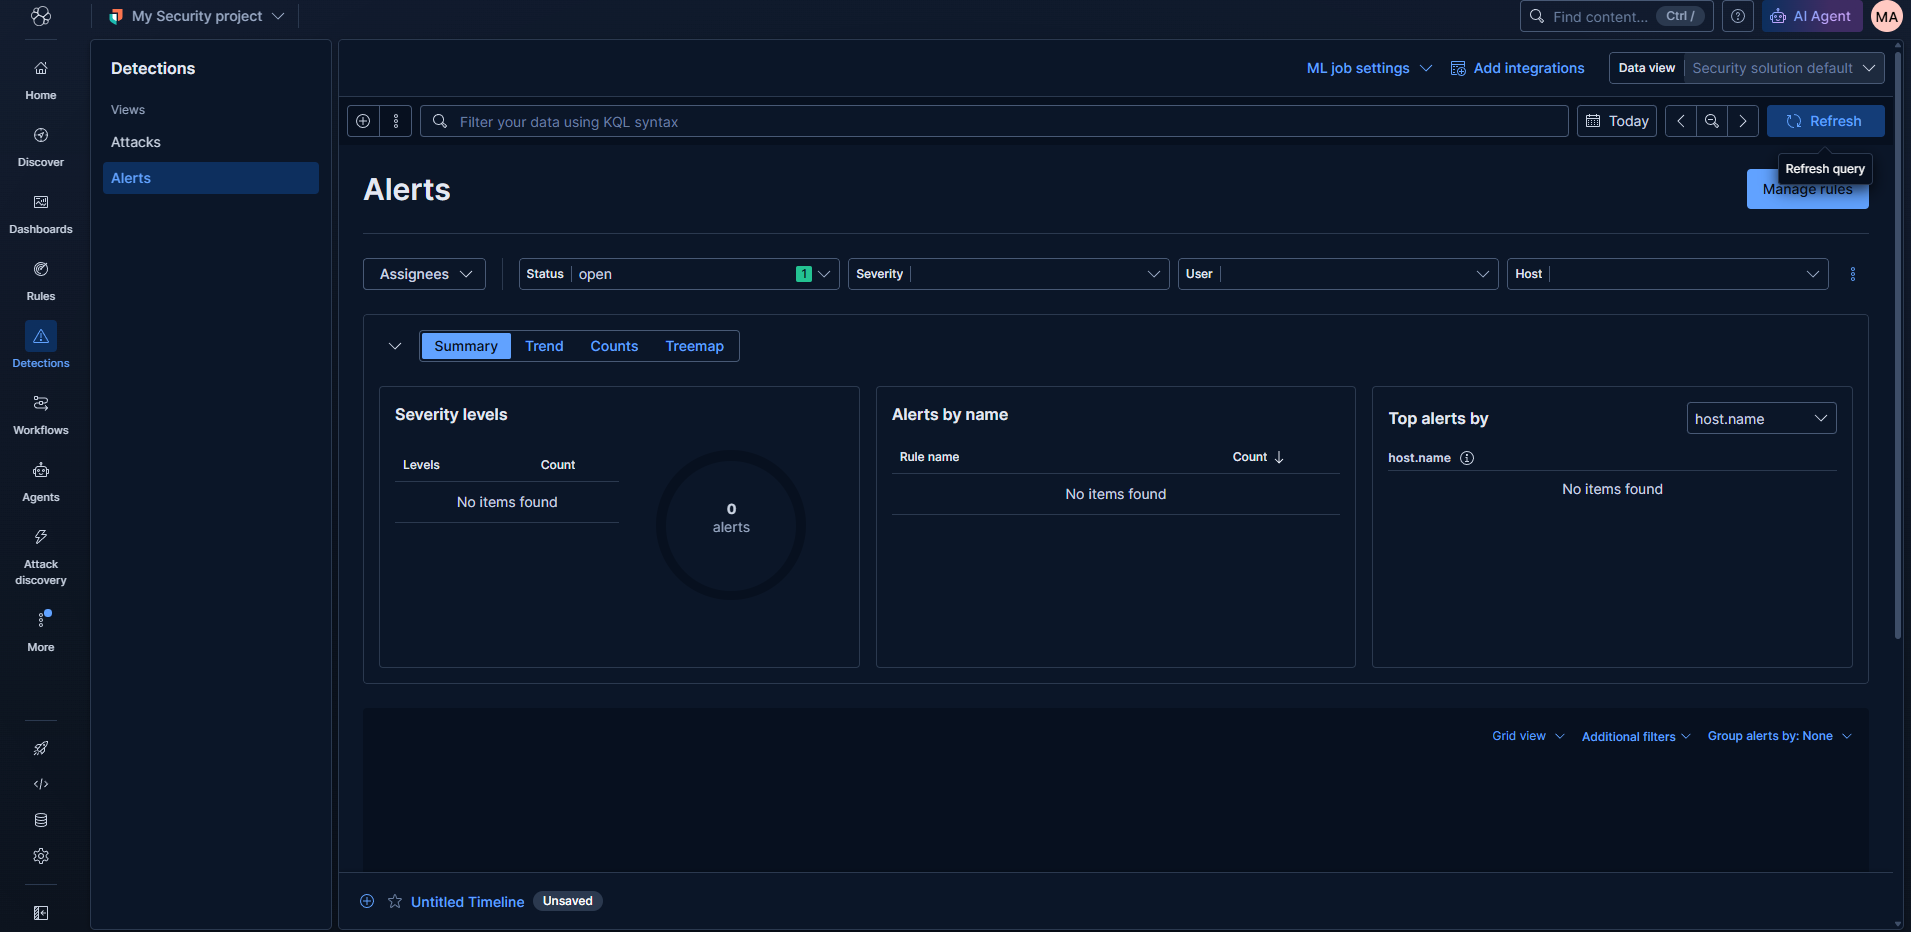Click the host.name info icon
This screenshot has width=1911, height=932.
click(x=1467, y=458)
